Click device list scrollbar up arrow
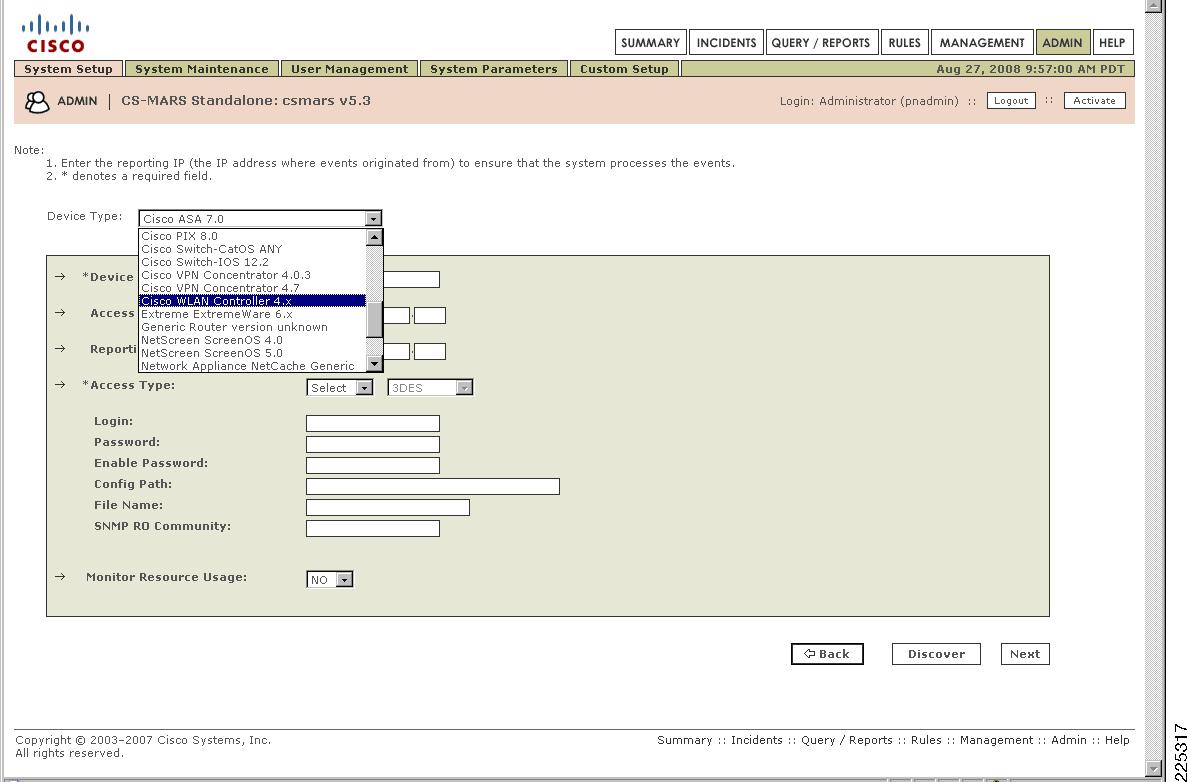The height and width of the screenshot is (782, 1187). click(x=374, y=237)
